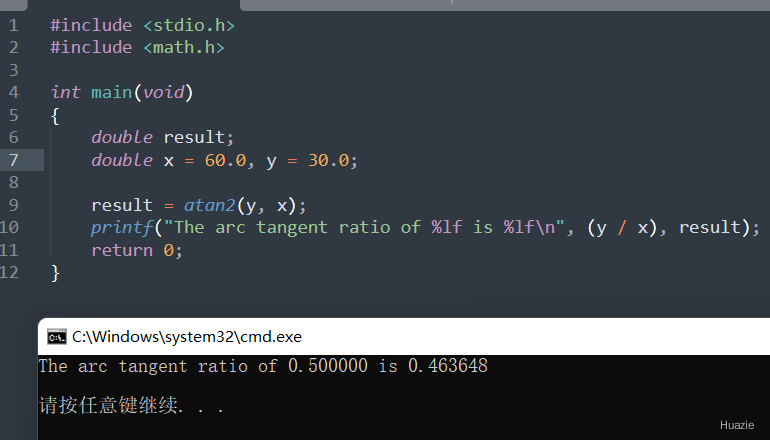770x440 pixels.
Task: Click line number 6 in gutter
Action: pos(13,137)
